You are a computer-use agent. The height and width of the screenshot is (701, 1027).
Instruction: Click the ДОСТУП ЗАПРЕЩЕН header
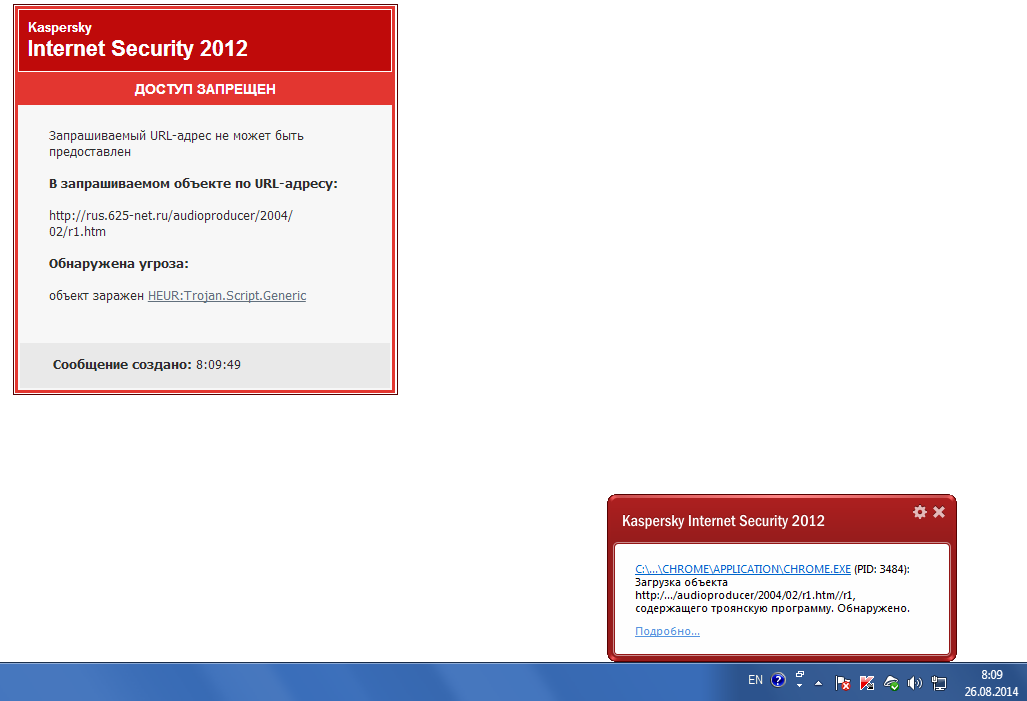click(x=205, y=89)
